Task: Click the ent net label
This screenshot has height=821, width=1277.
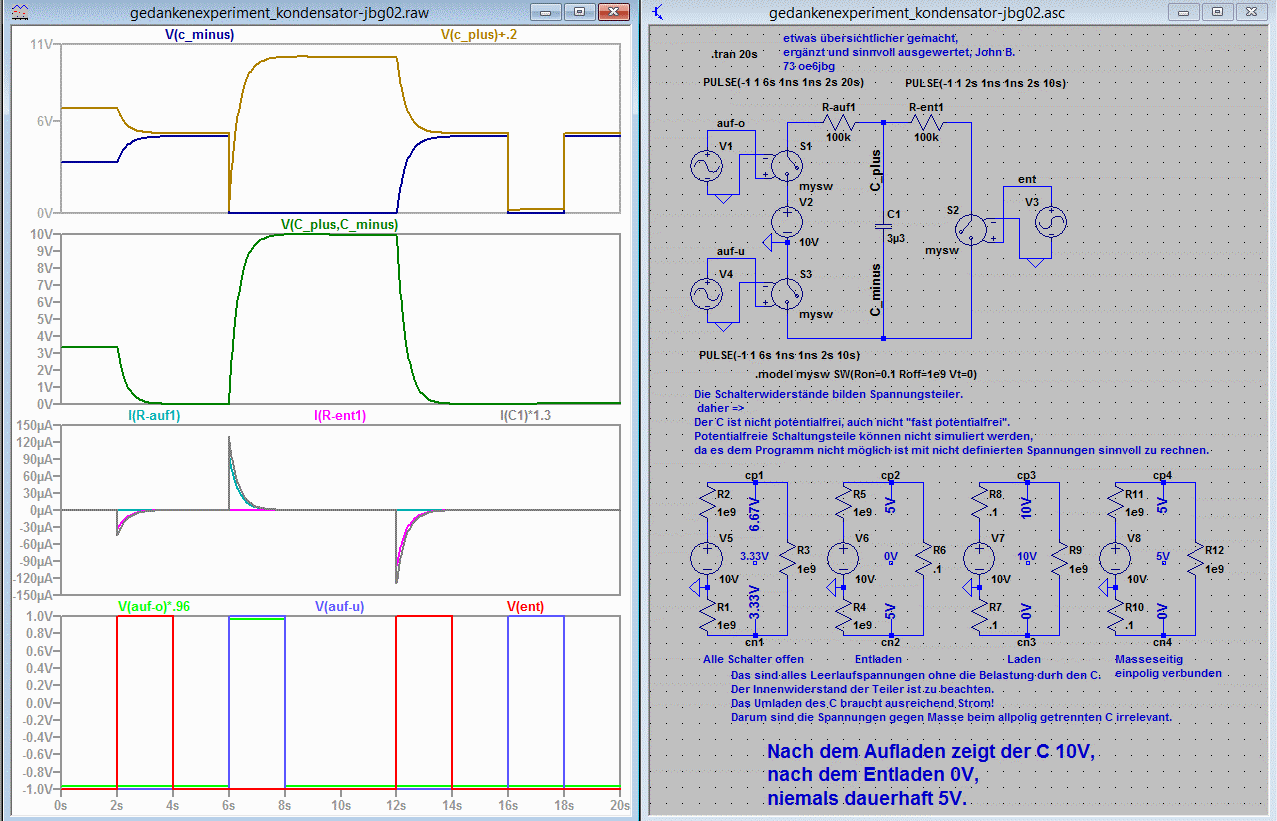Action: pos(1027,180)
